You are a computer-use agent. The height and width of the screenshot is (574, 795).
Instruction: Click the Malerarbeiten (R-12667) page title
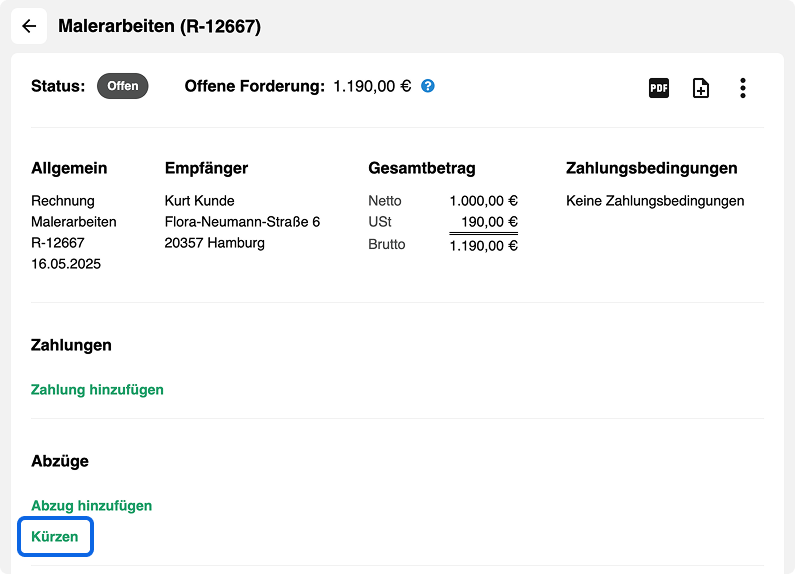[x=159, y=26]
